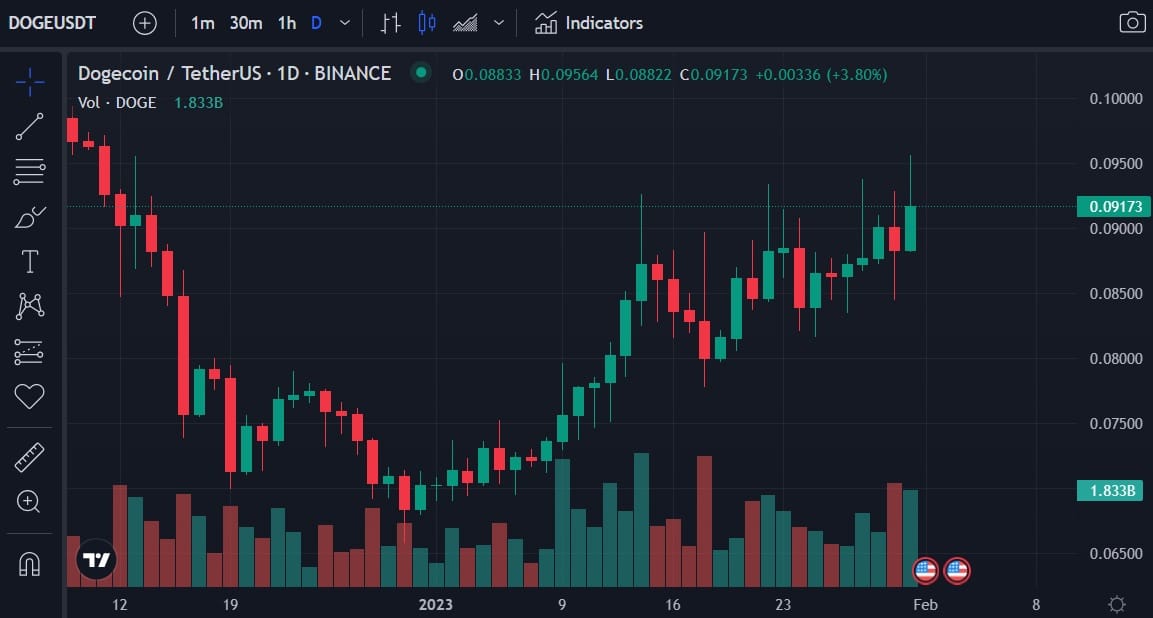Click the first US flag event marker

pos(926,570)
